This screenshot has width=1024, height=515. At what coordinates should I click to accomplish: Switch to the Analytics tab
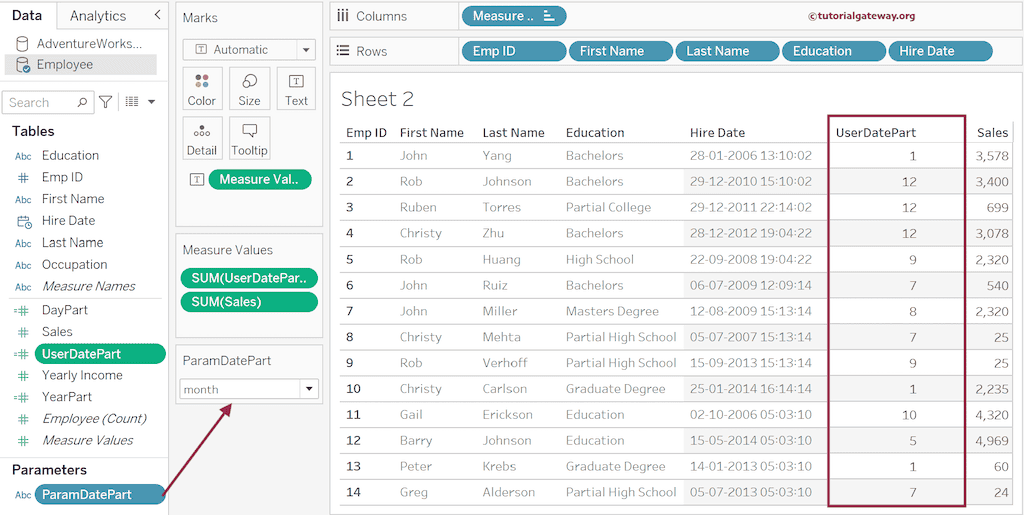tap(98, 16)
